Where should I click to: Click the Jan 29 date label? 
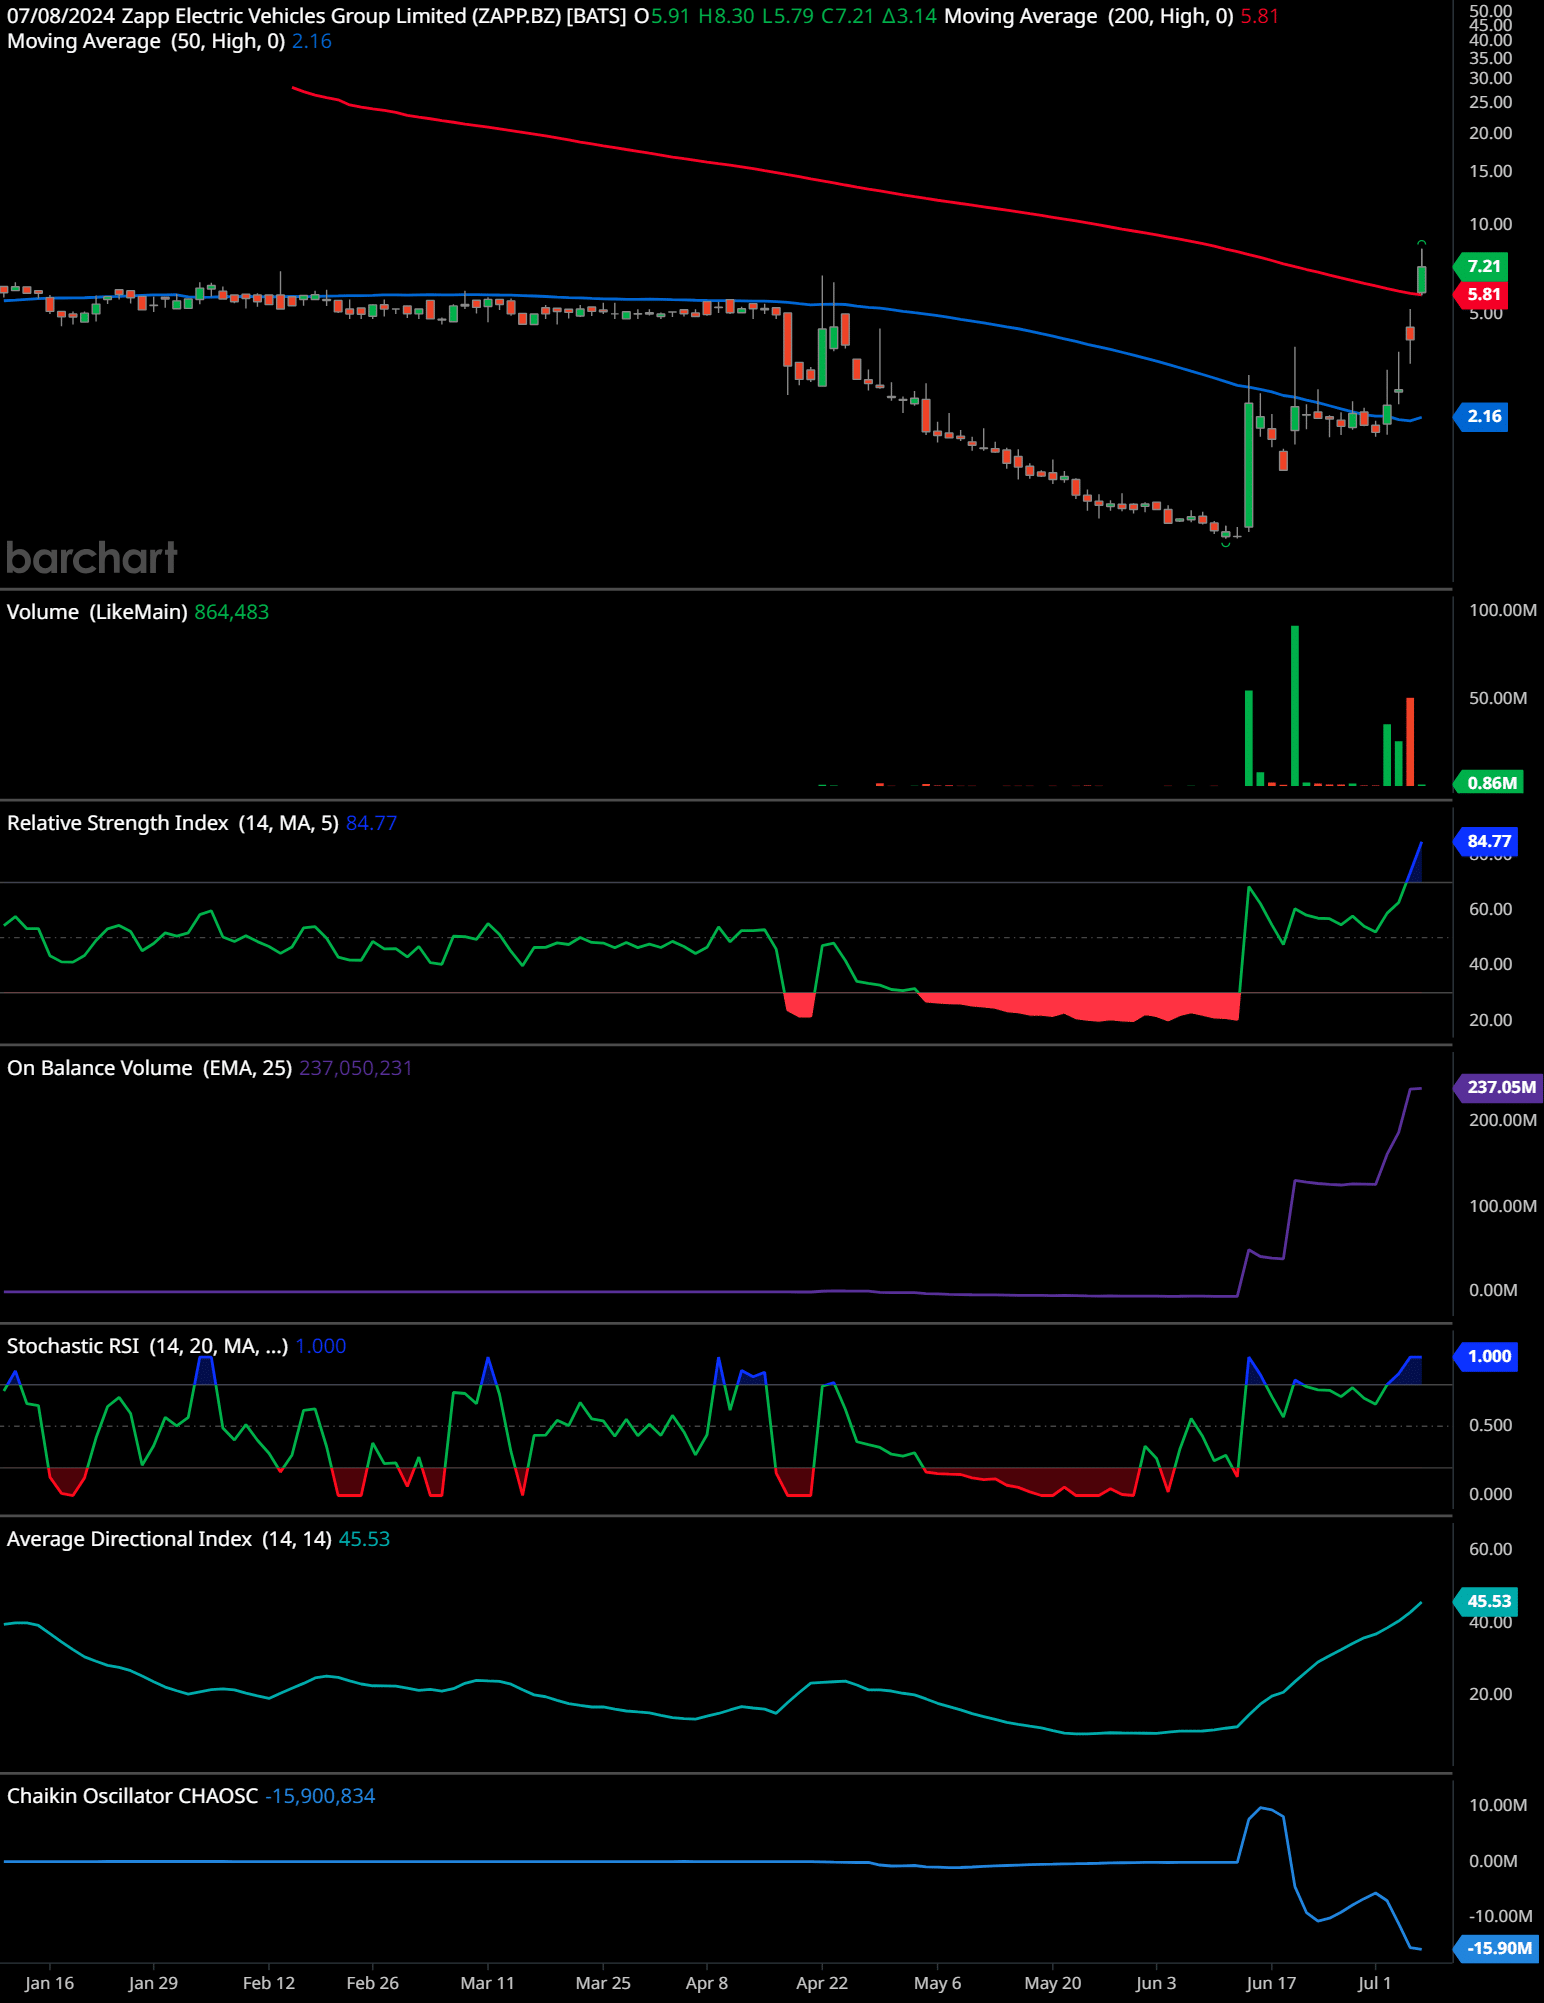(153, 1983)
